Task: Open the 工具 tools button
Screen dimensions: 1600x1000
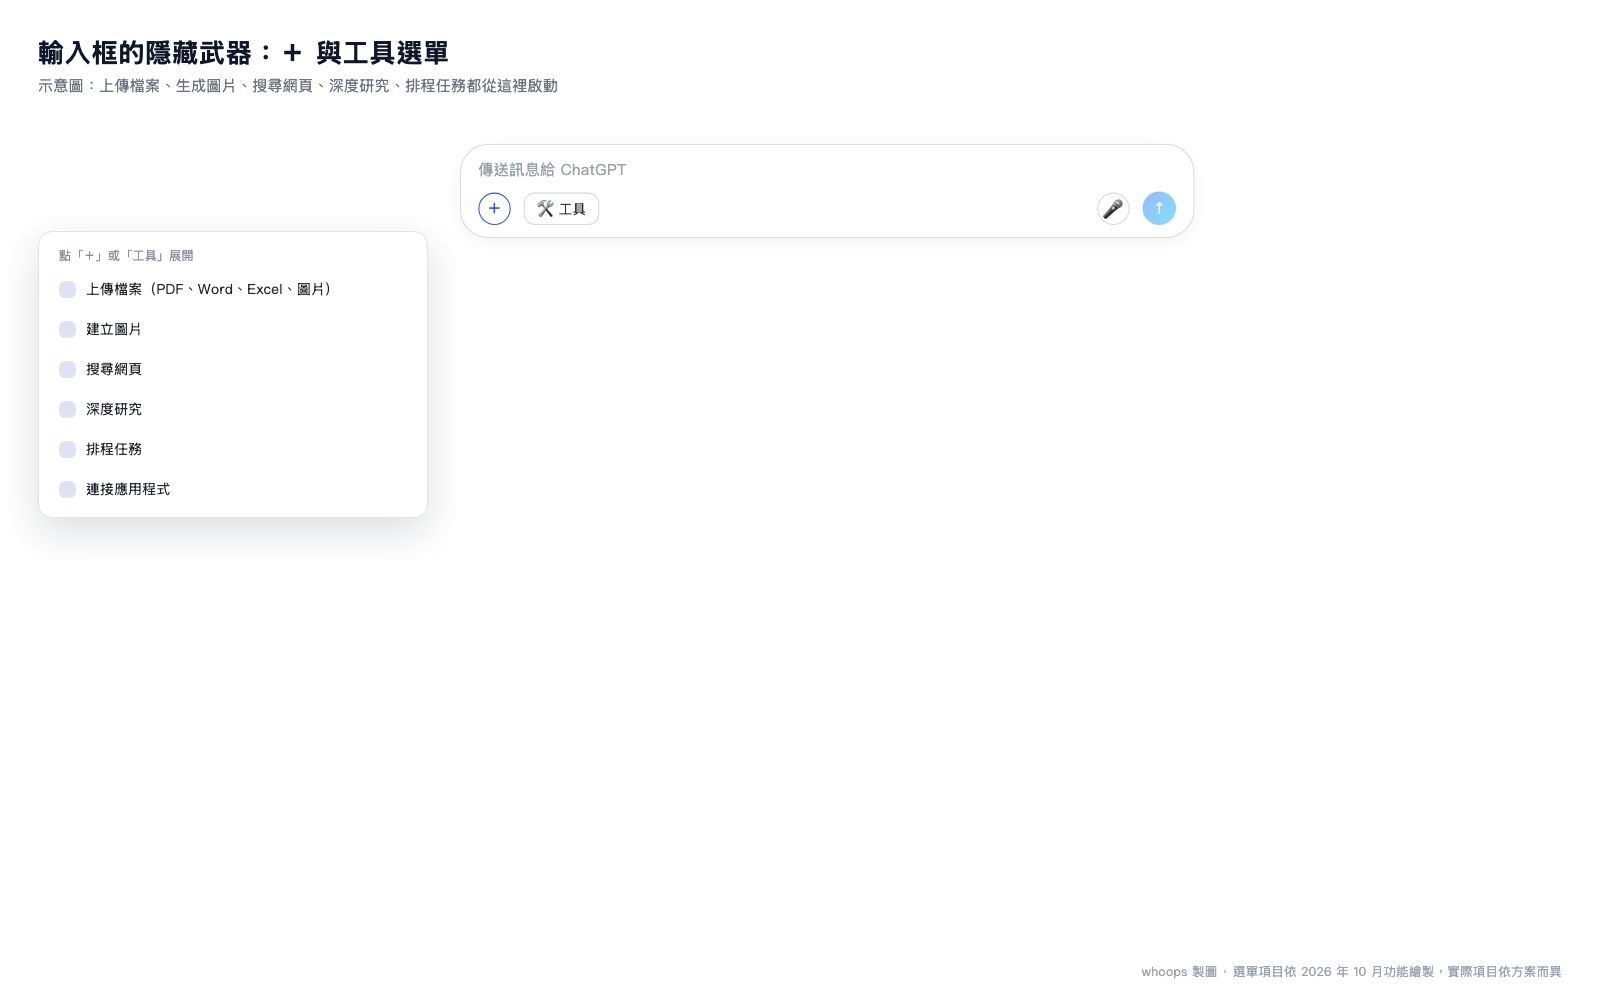Action: coord(561,208)
